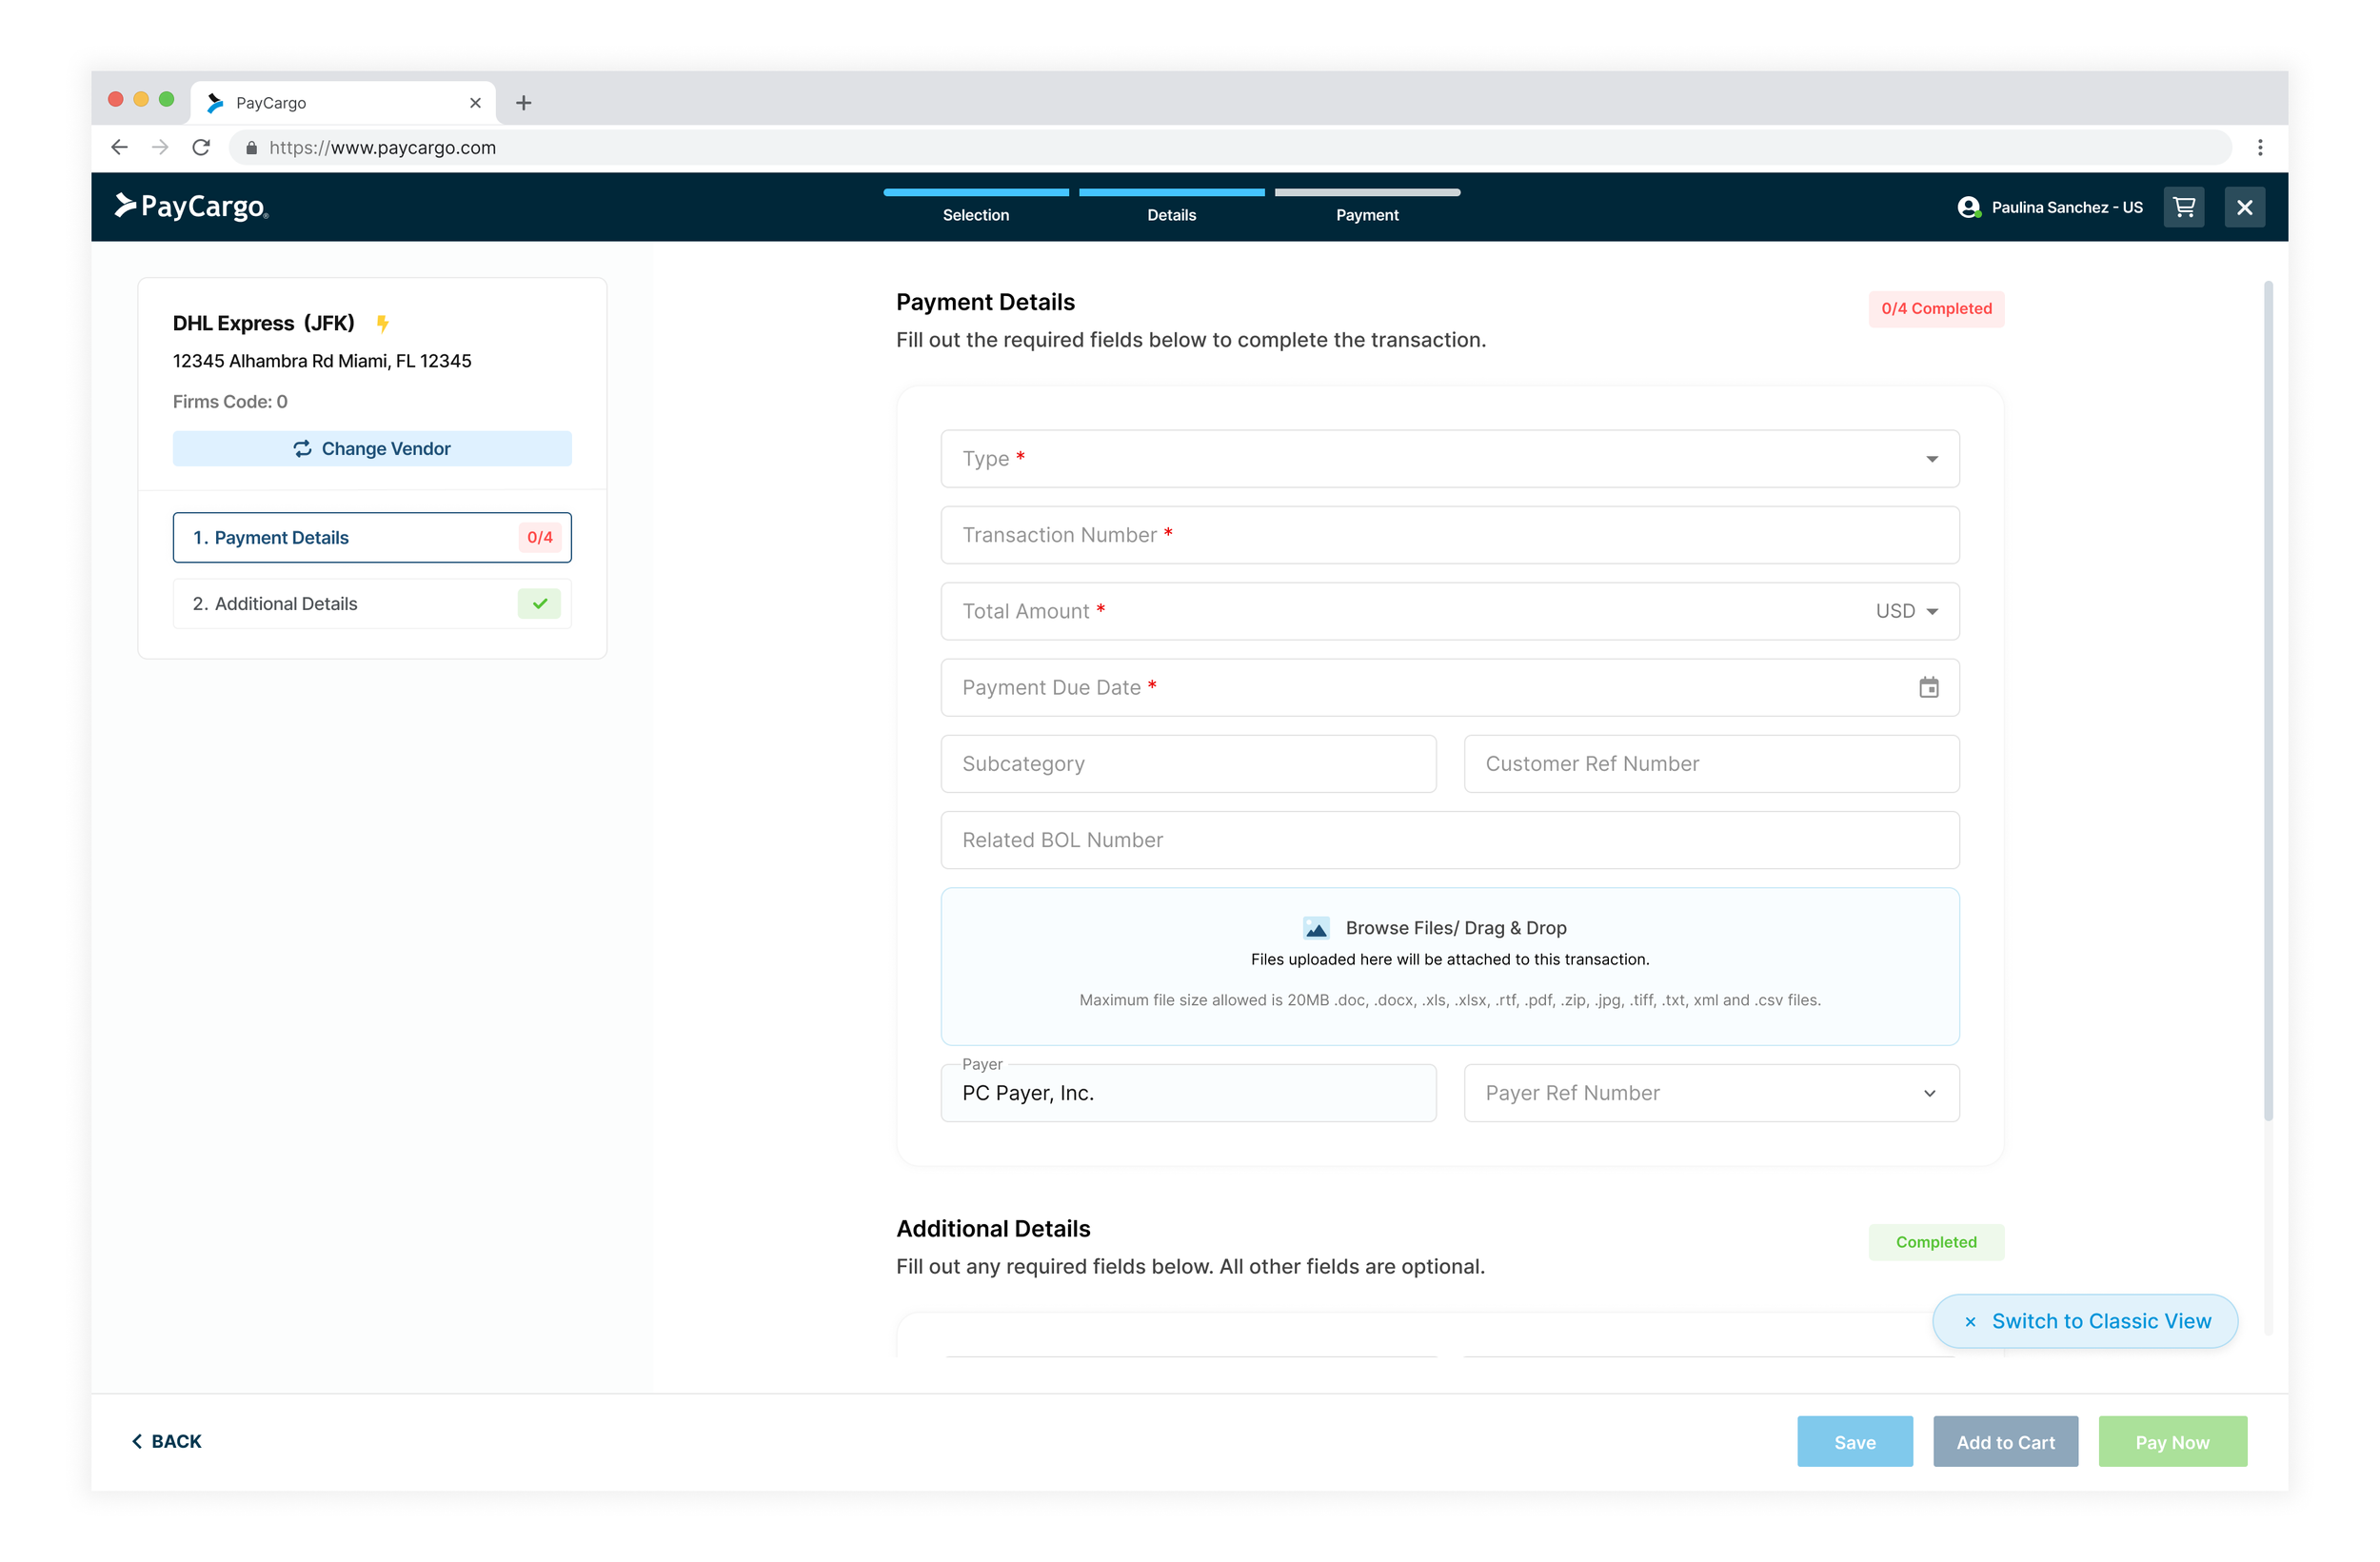2380x1562 pixels.
Task: Click the PayCargo logo in header
Action: pos(191,206)
